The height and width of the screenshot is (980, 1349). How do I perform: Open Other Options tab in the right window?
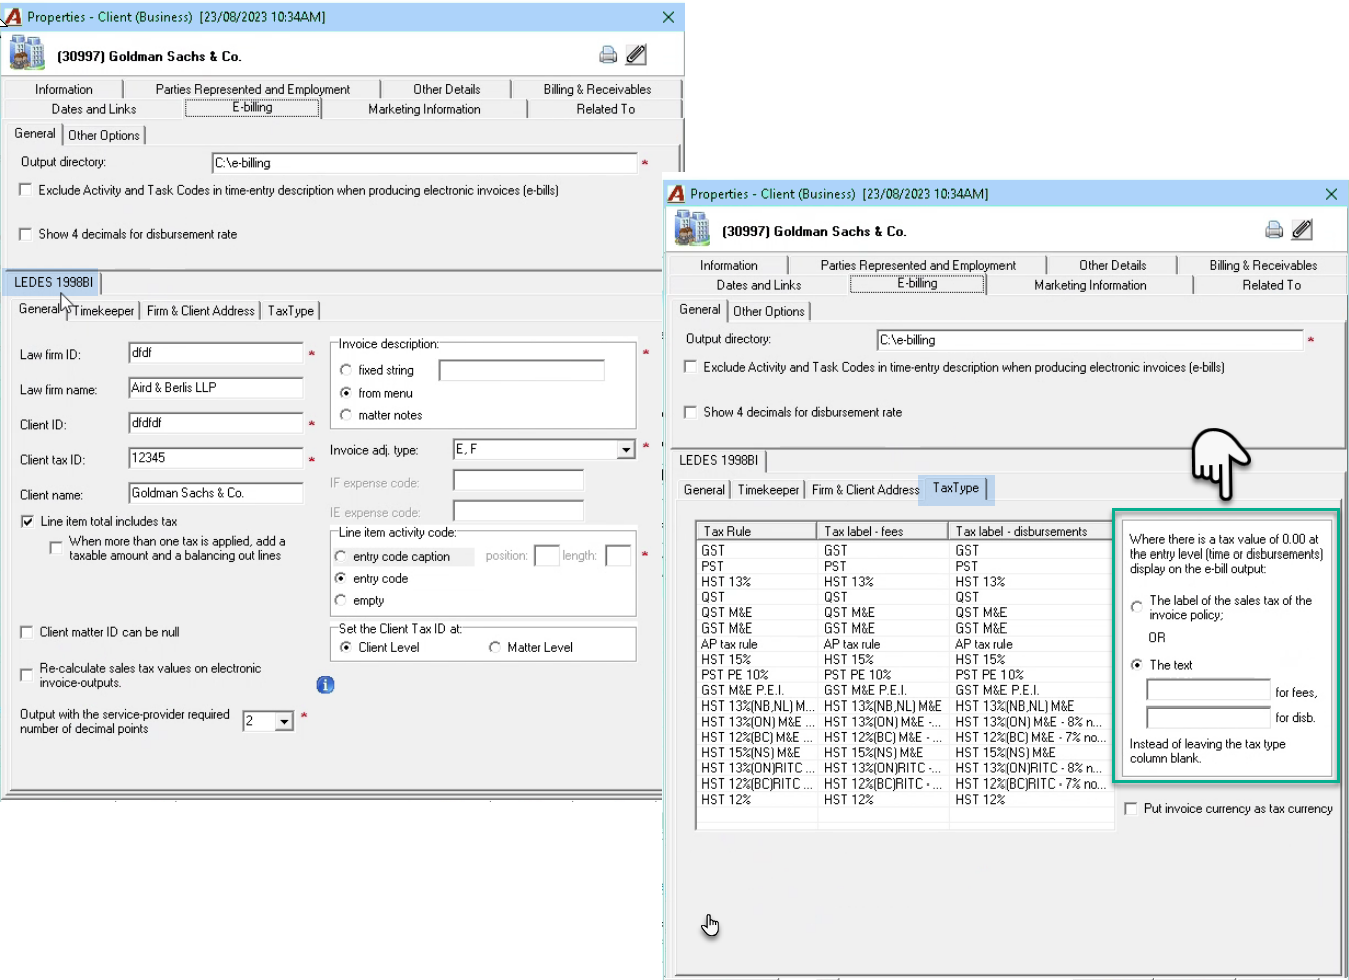tap(769, 311)
